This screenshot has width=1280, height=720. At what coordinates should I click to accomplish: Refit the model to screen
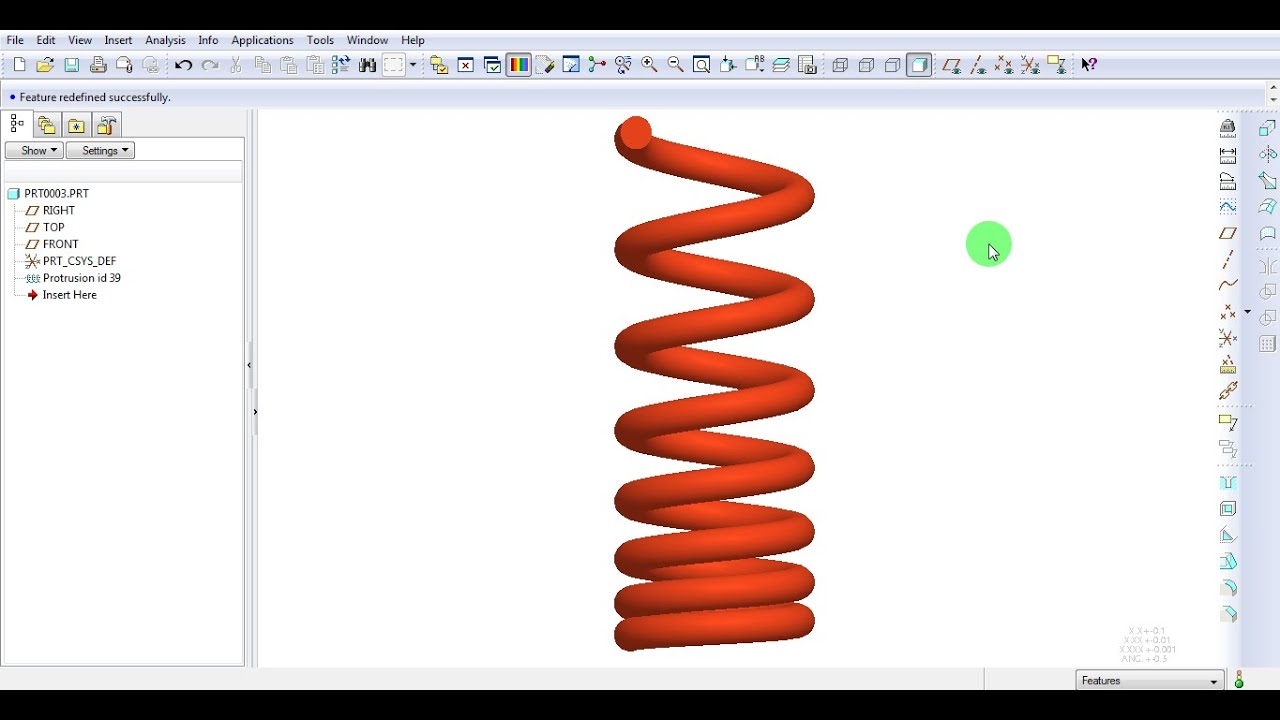pyautogui.click(x=702, y=65)
